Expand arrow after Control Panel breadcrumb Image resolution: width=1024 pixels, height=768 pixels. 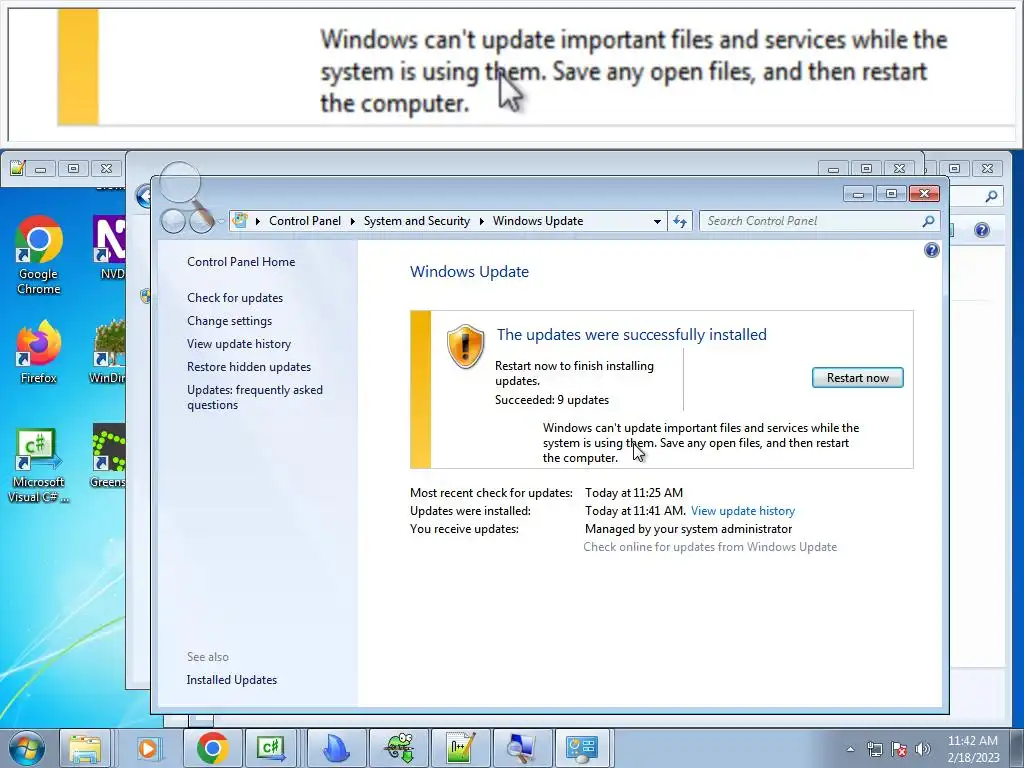pos(352,221)
